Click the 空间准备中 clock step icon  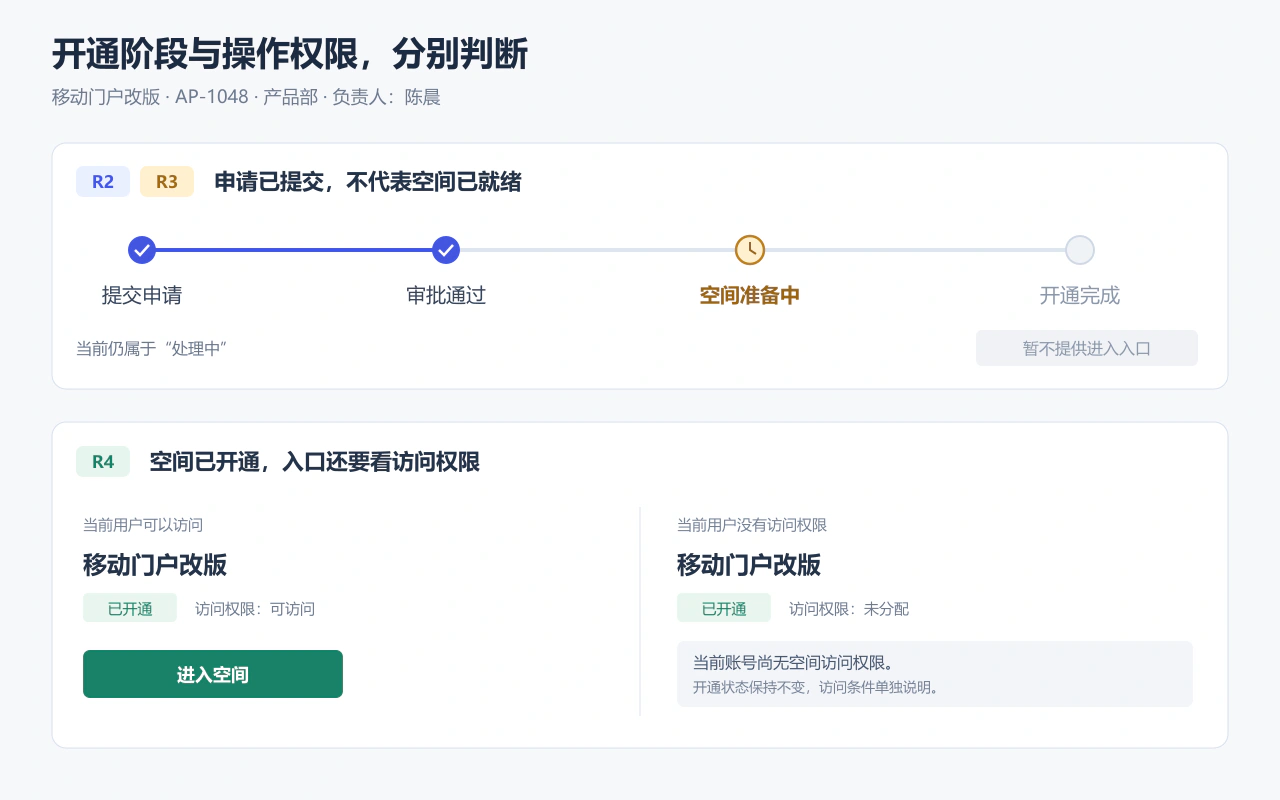750,250
